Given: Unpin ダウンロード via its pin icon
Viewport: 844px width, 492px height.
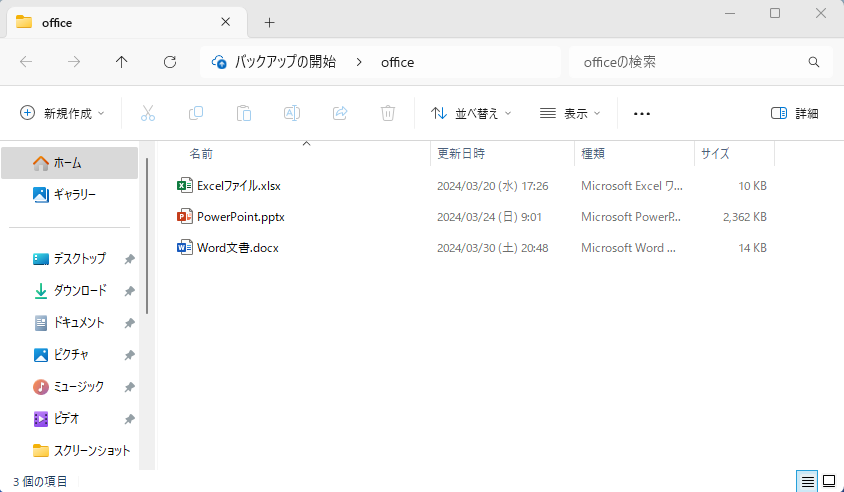Looking at the screenshot, I should (x=129, y=291).
